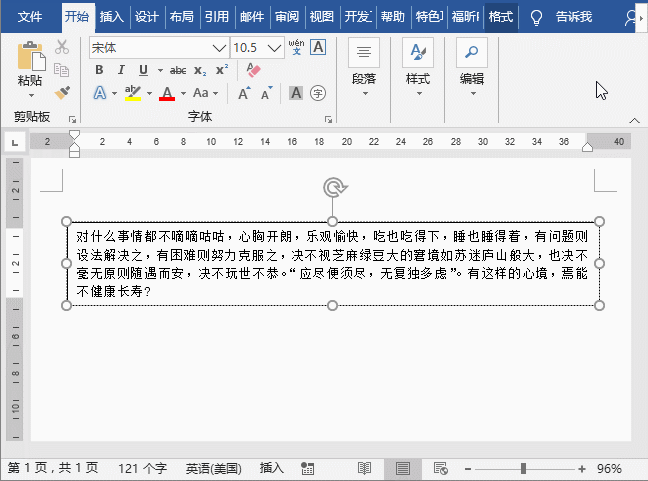The height and width of the screenshot is (481, 648).
Task: Toggle strikethrough abc formatting
Action: 178,71
